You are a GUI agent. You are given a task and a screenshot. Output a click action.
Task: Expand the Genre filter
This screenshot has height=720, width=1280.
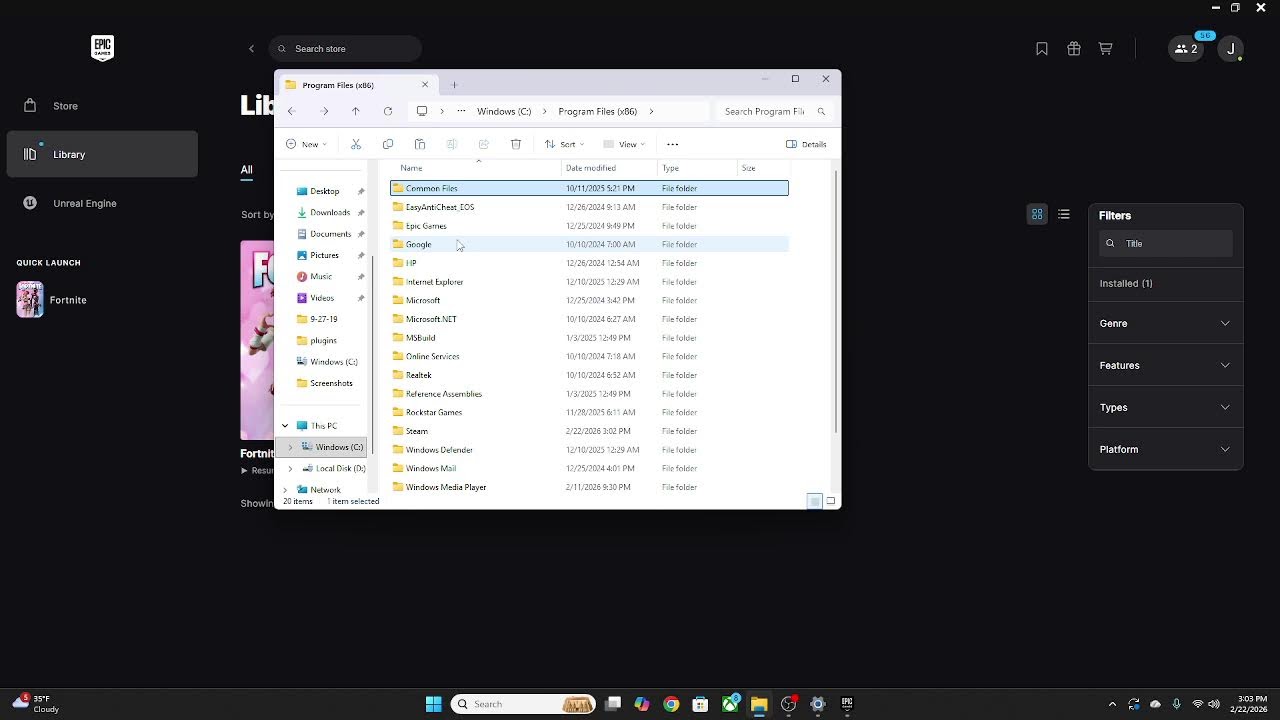pos(1165,324)
